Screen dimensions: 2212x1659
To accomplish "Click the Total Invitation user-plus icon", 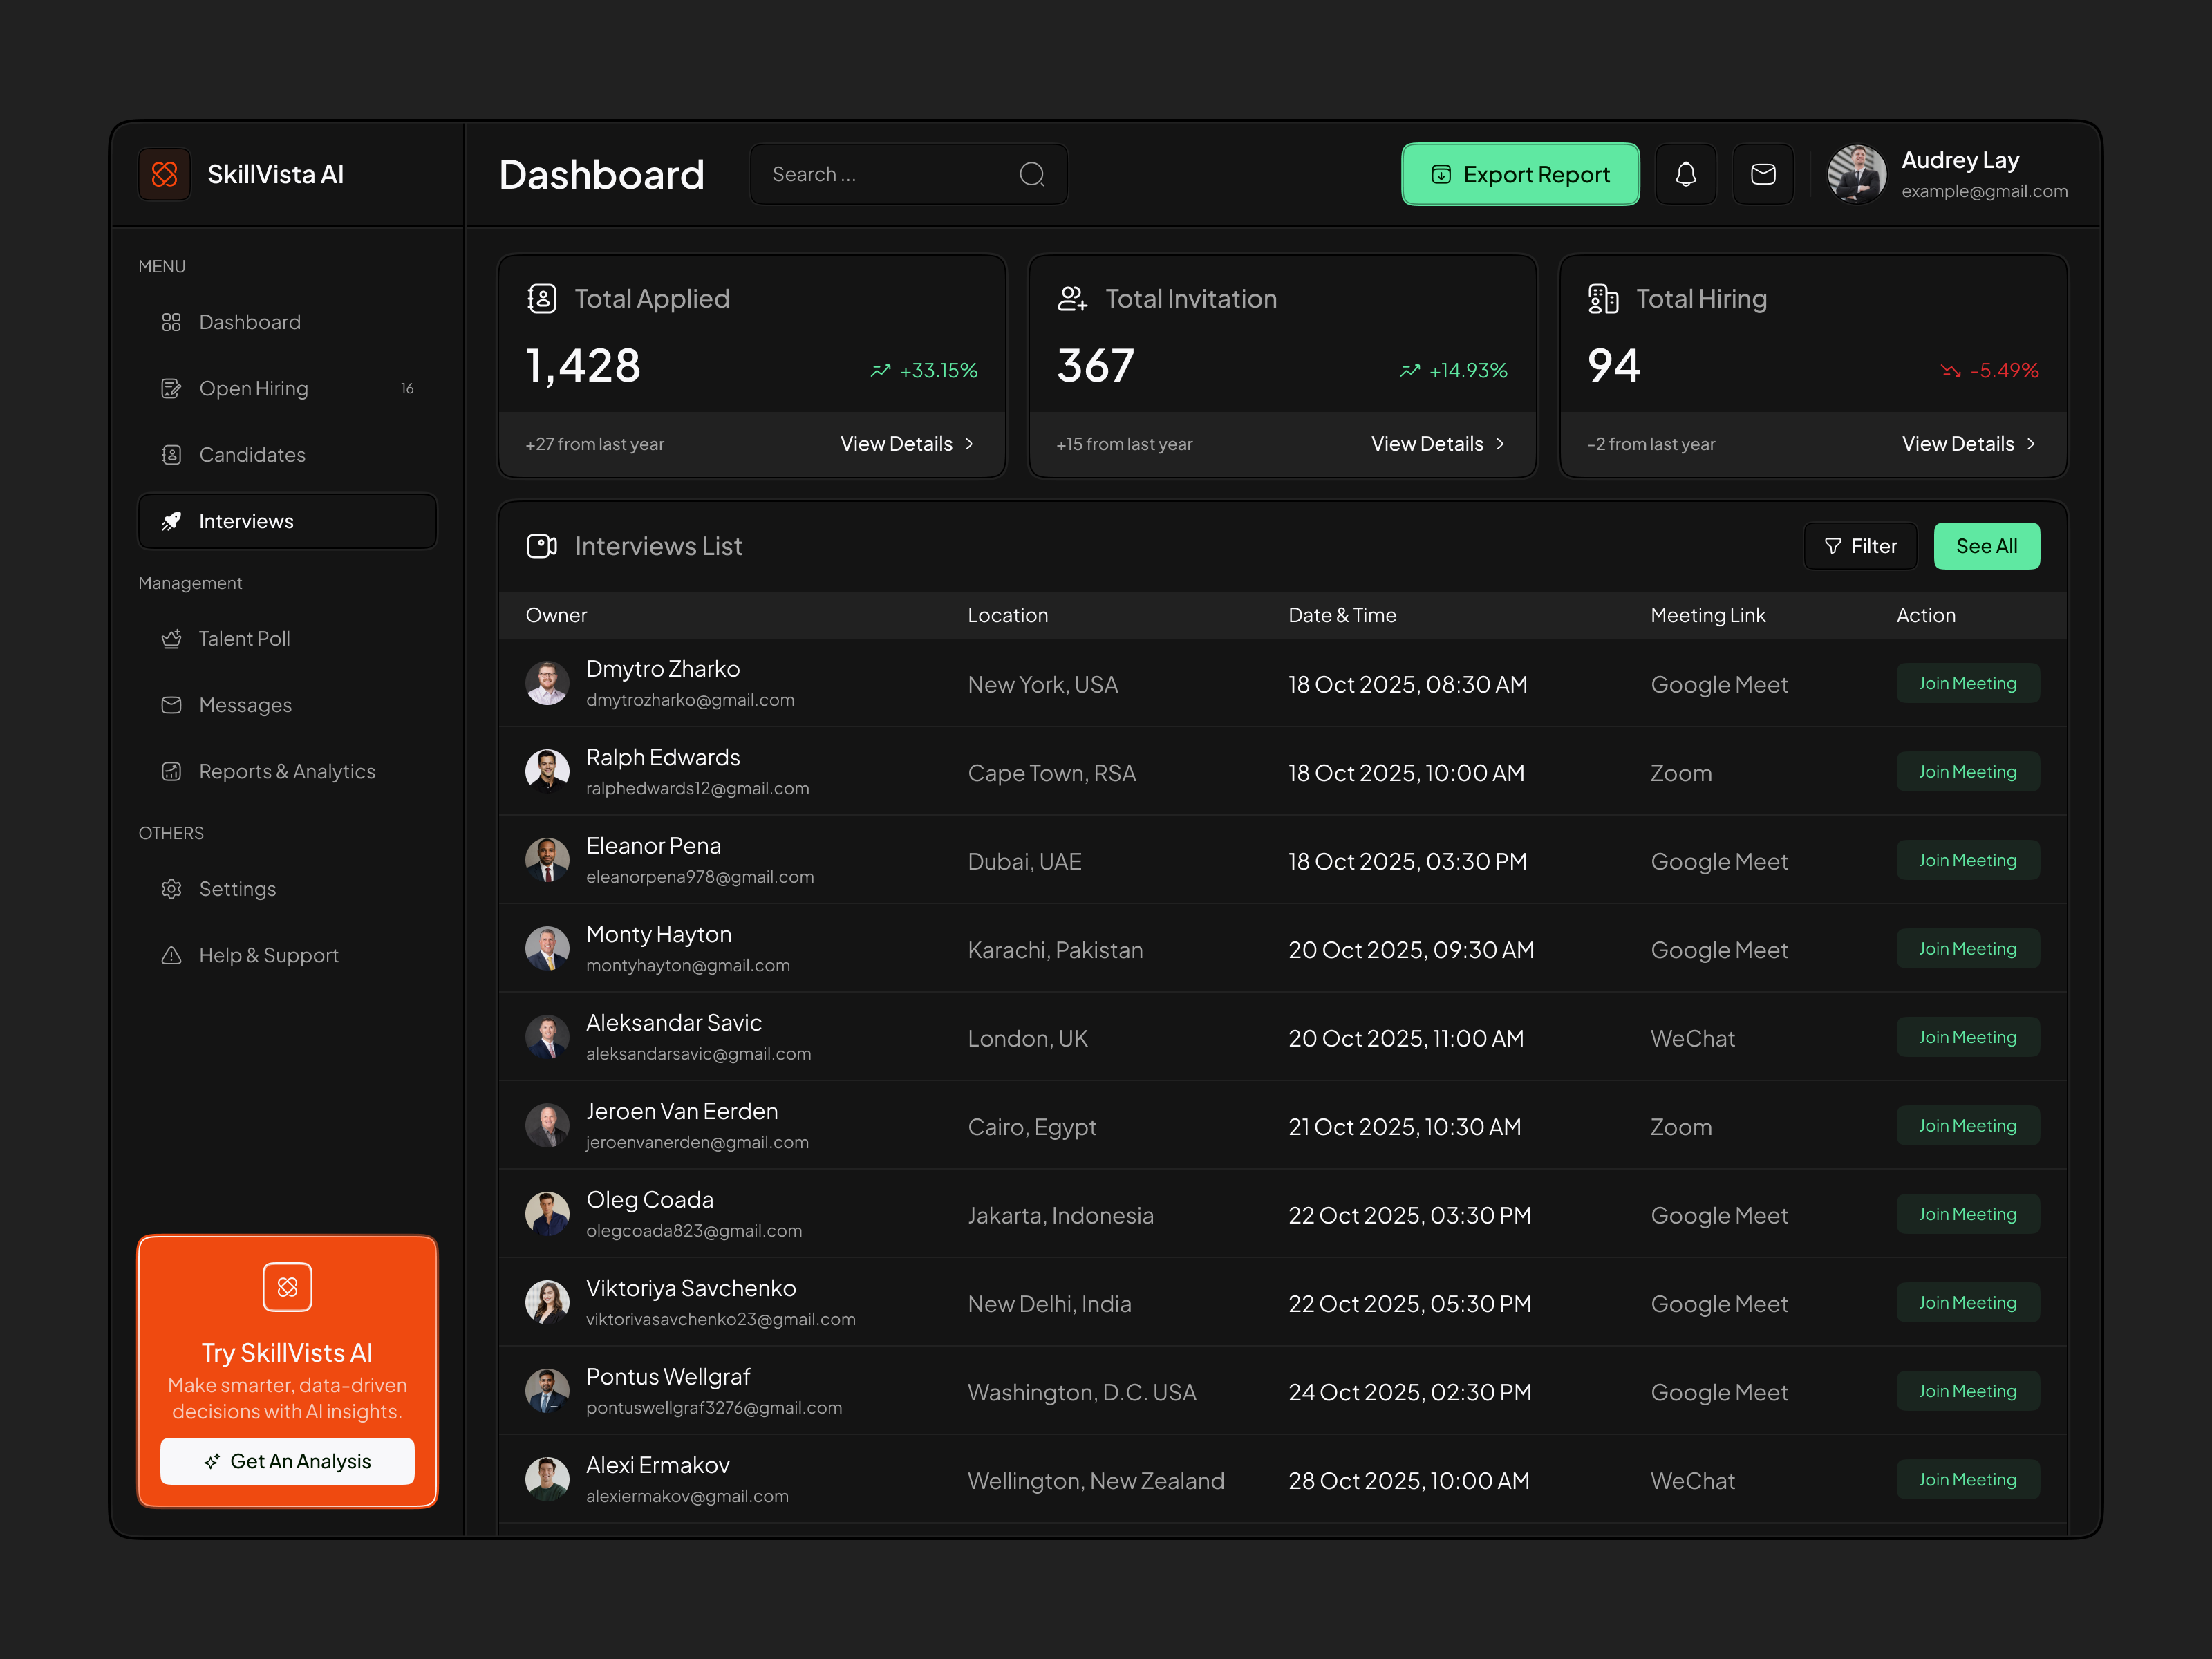I will [1072, 298].
